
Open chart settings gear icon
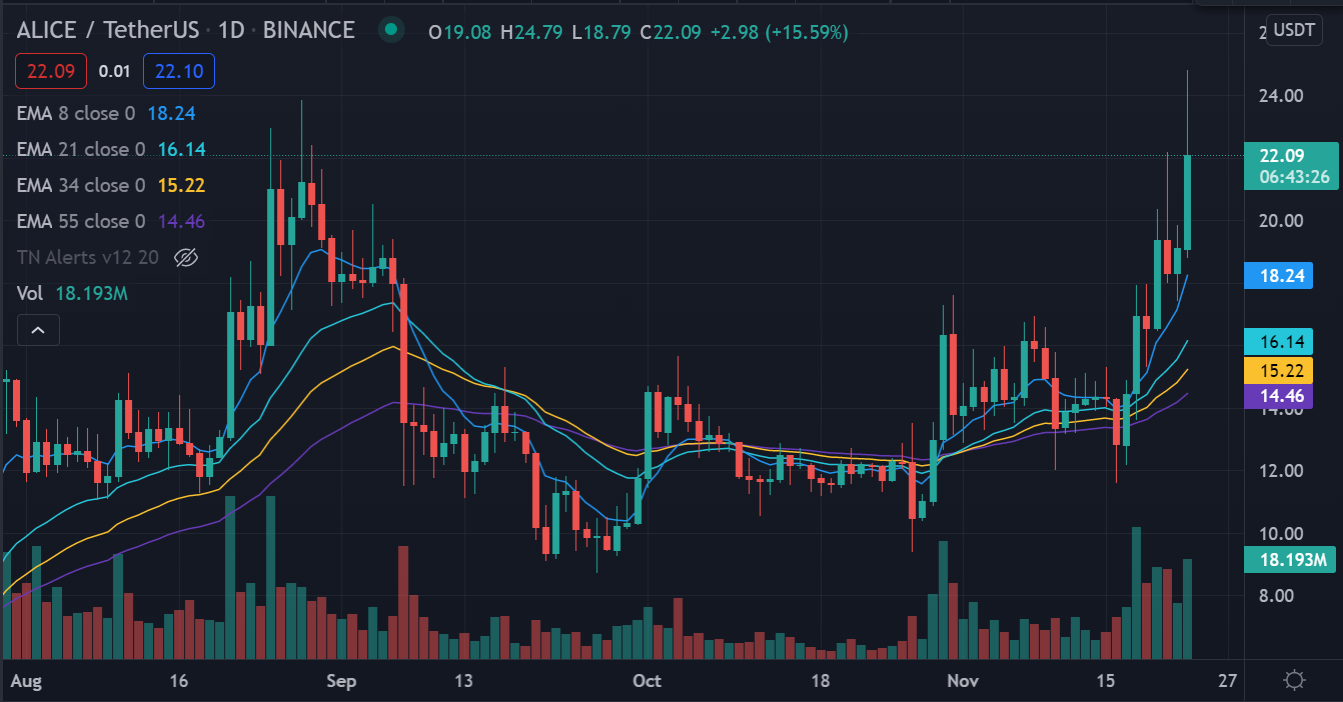[x=1294, y=681]
